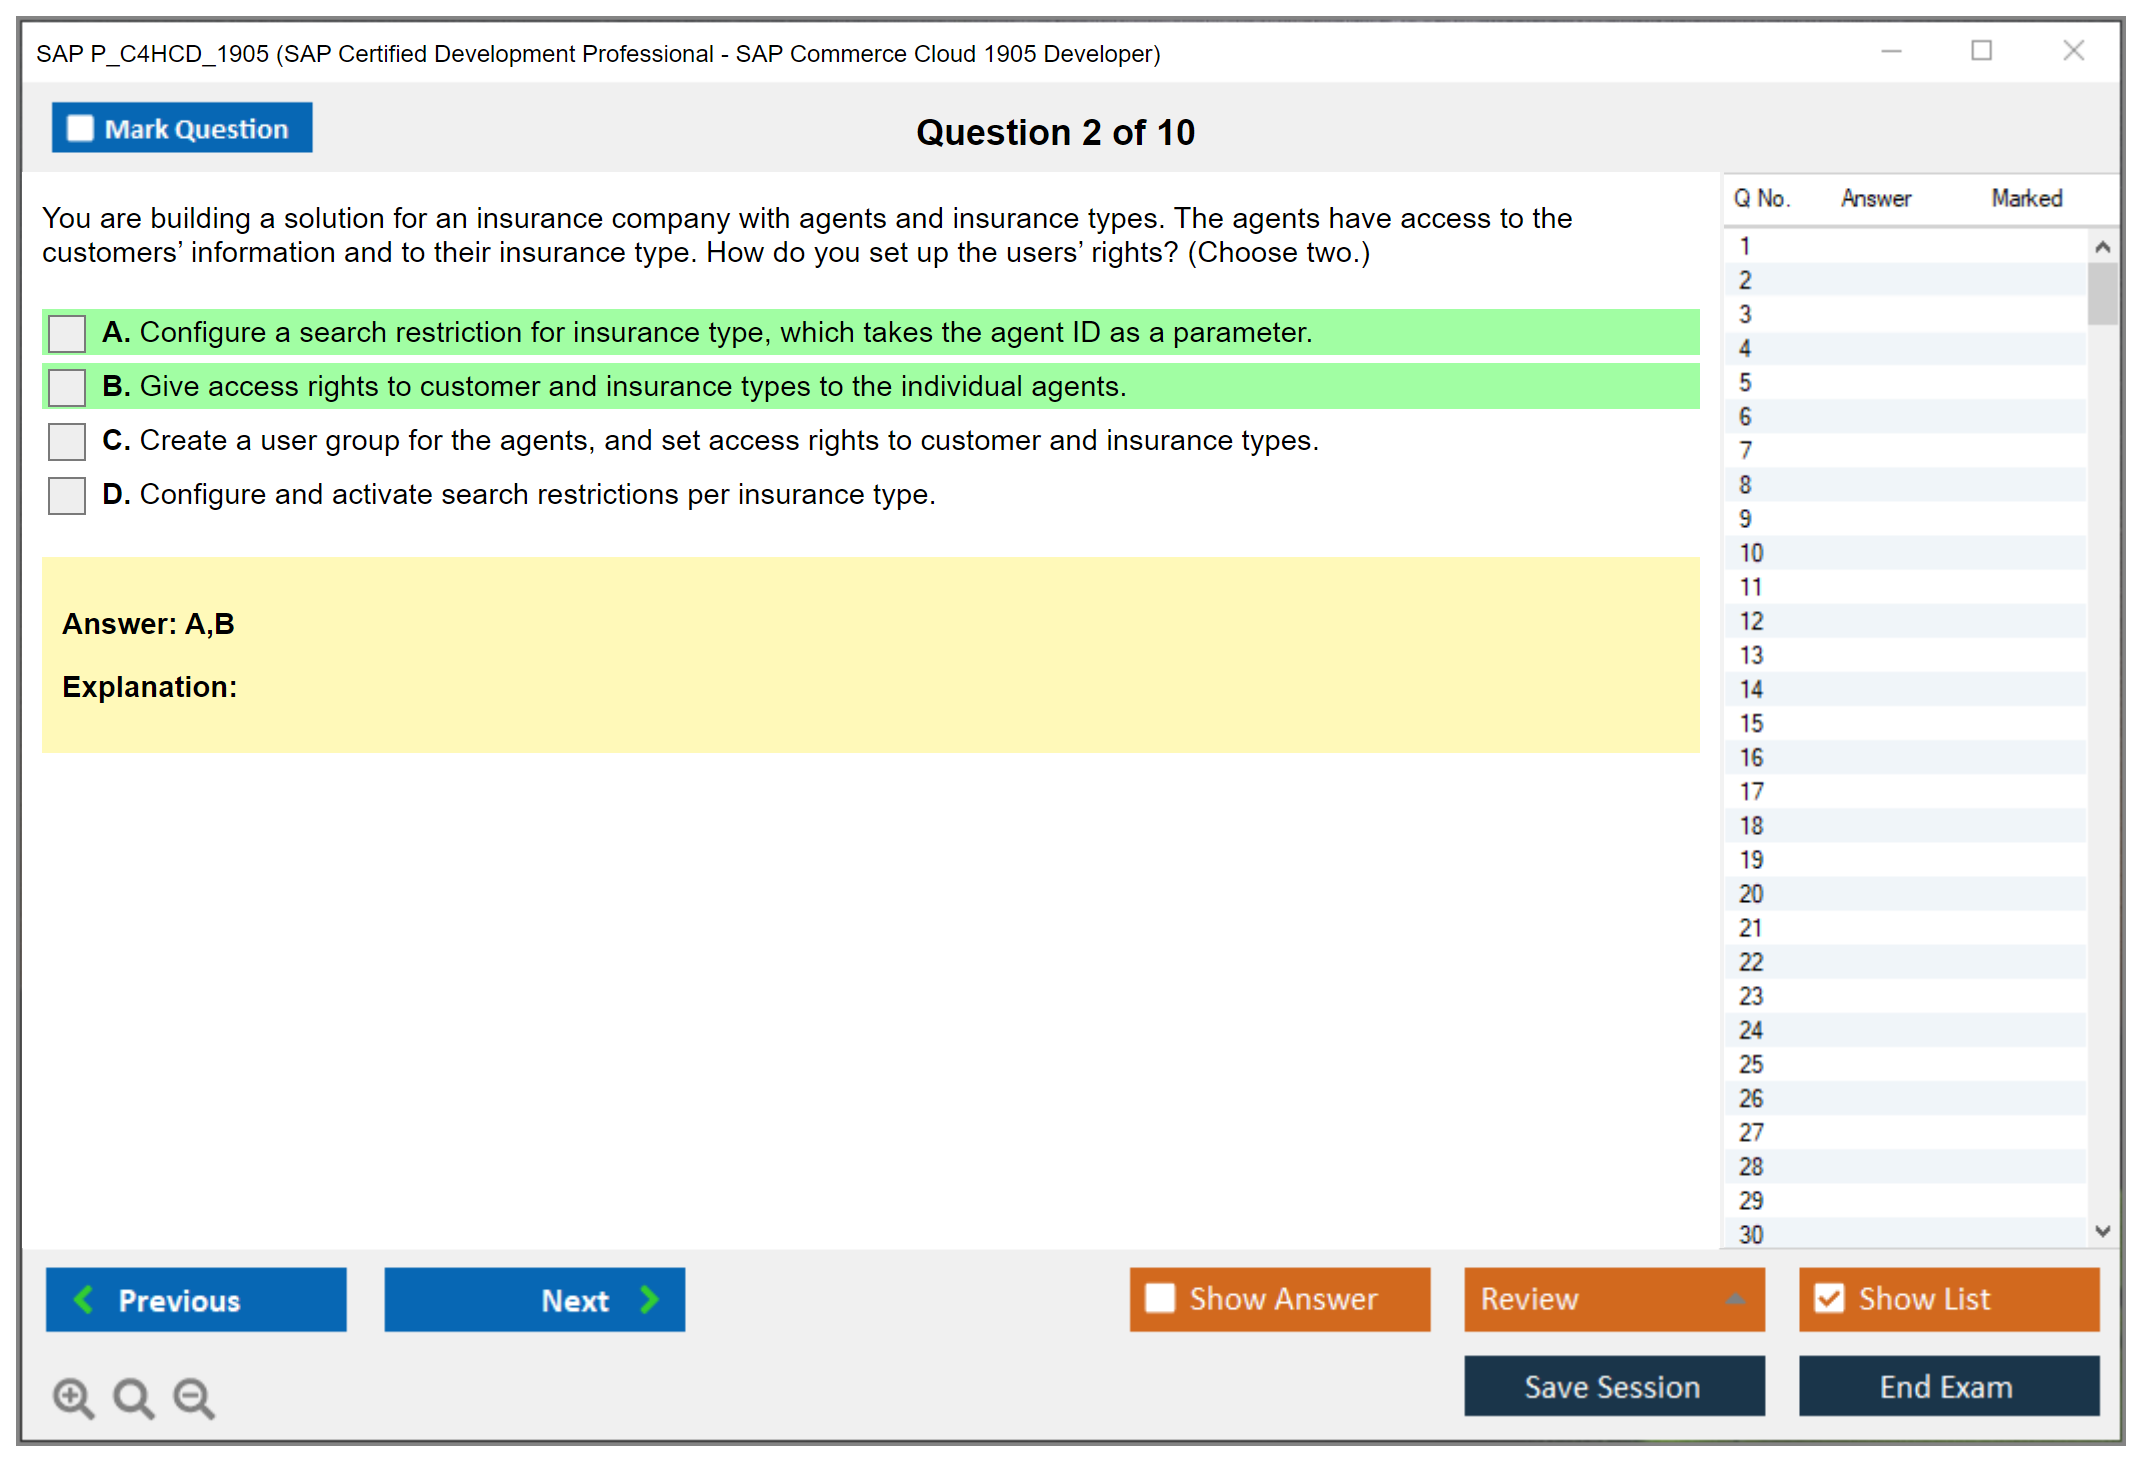This screenshot has width=2150, height=1470.
Task: Uncheck the Show List option
Action: [x=1829, y=1298]
